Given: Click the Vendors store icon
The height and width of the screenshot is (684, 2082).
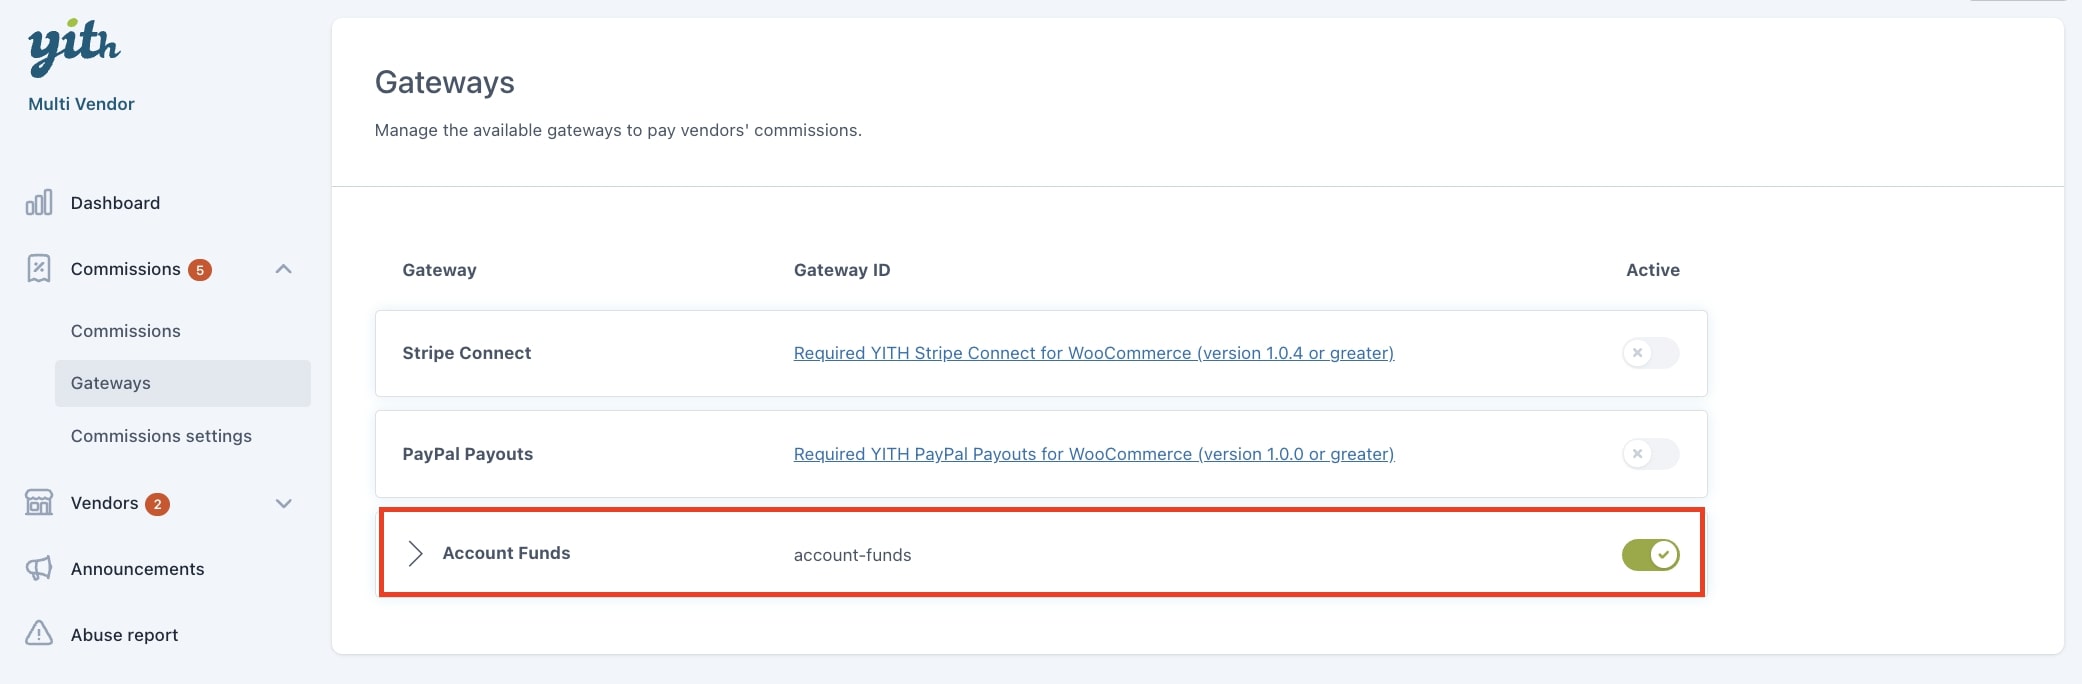Looking at the screenshot, I should click(x=39, y=502).
